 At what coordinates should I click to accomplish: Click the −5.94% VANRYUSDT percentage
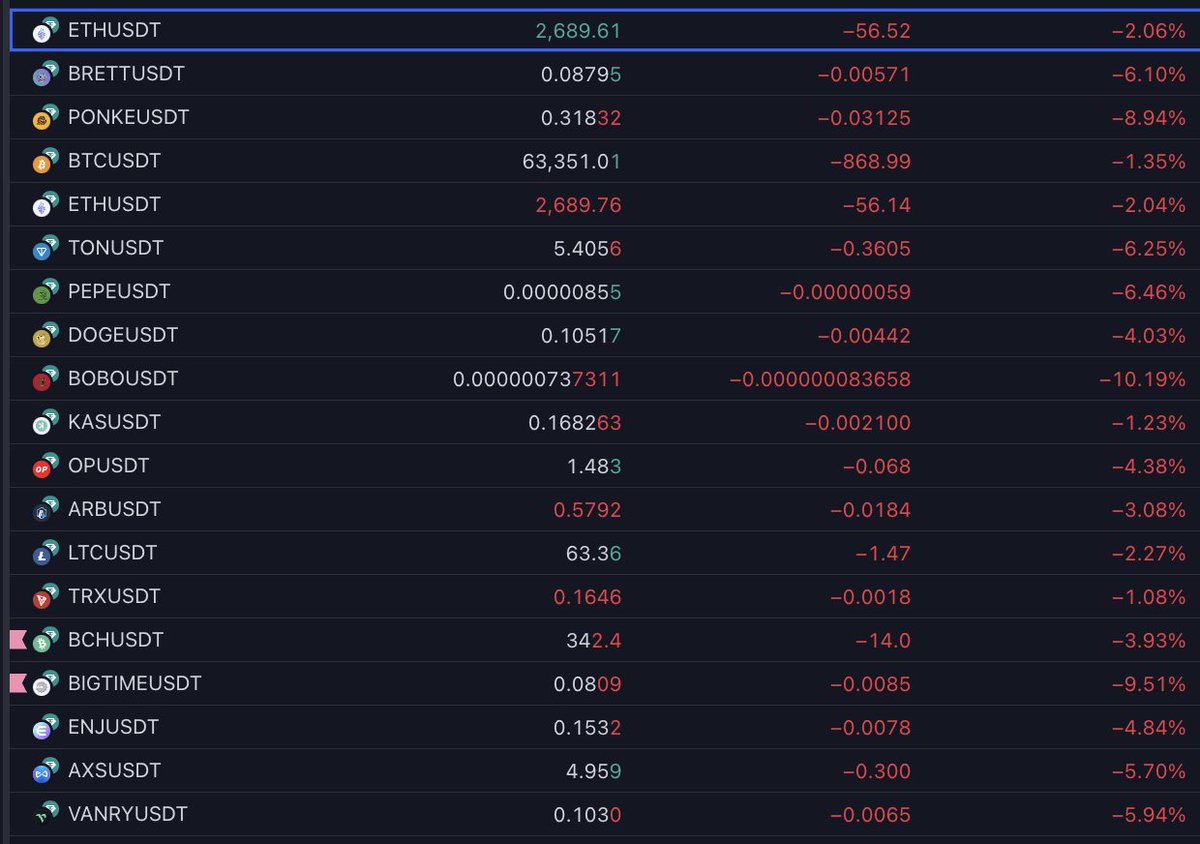tap(1148, 814)
